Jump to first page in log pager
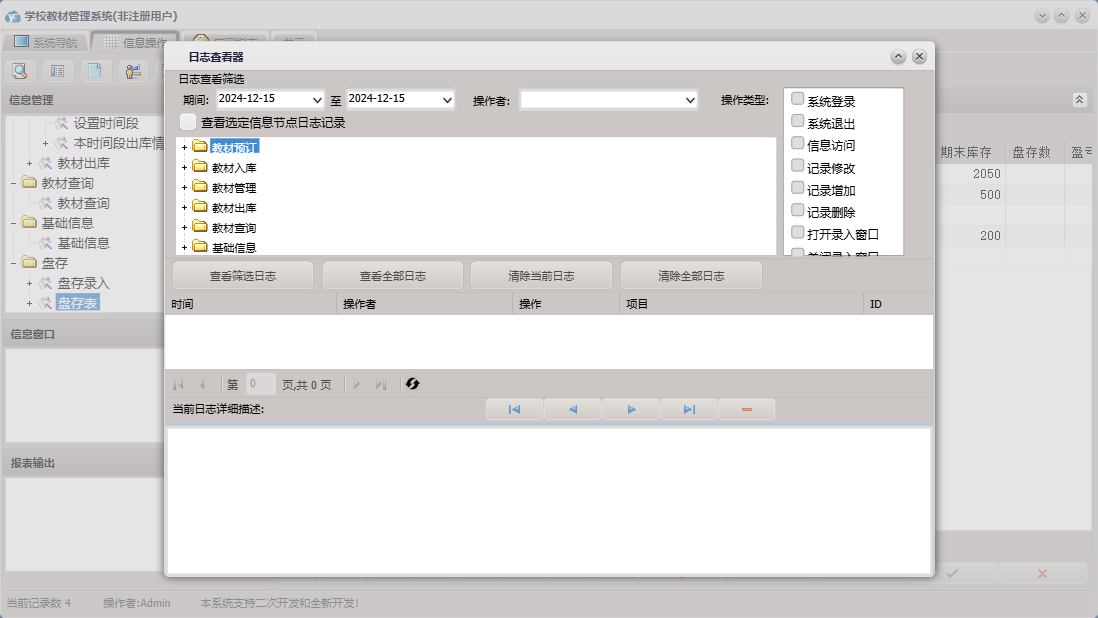The height and width of the screenshot is (618, 1098). (x=179, y=384)
